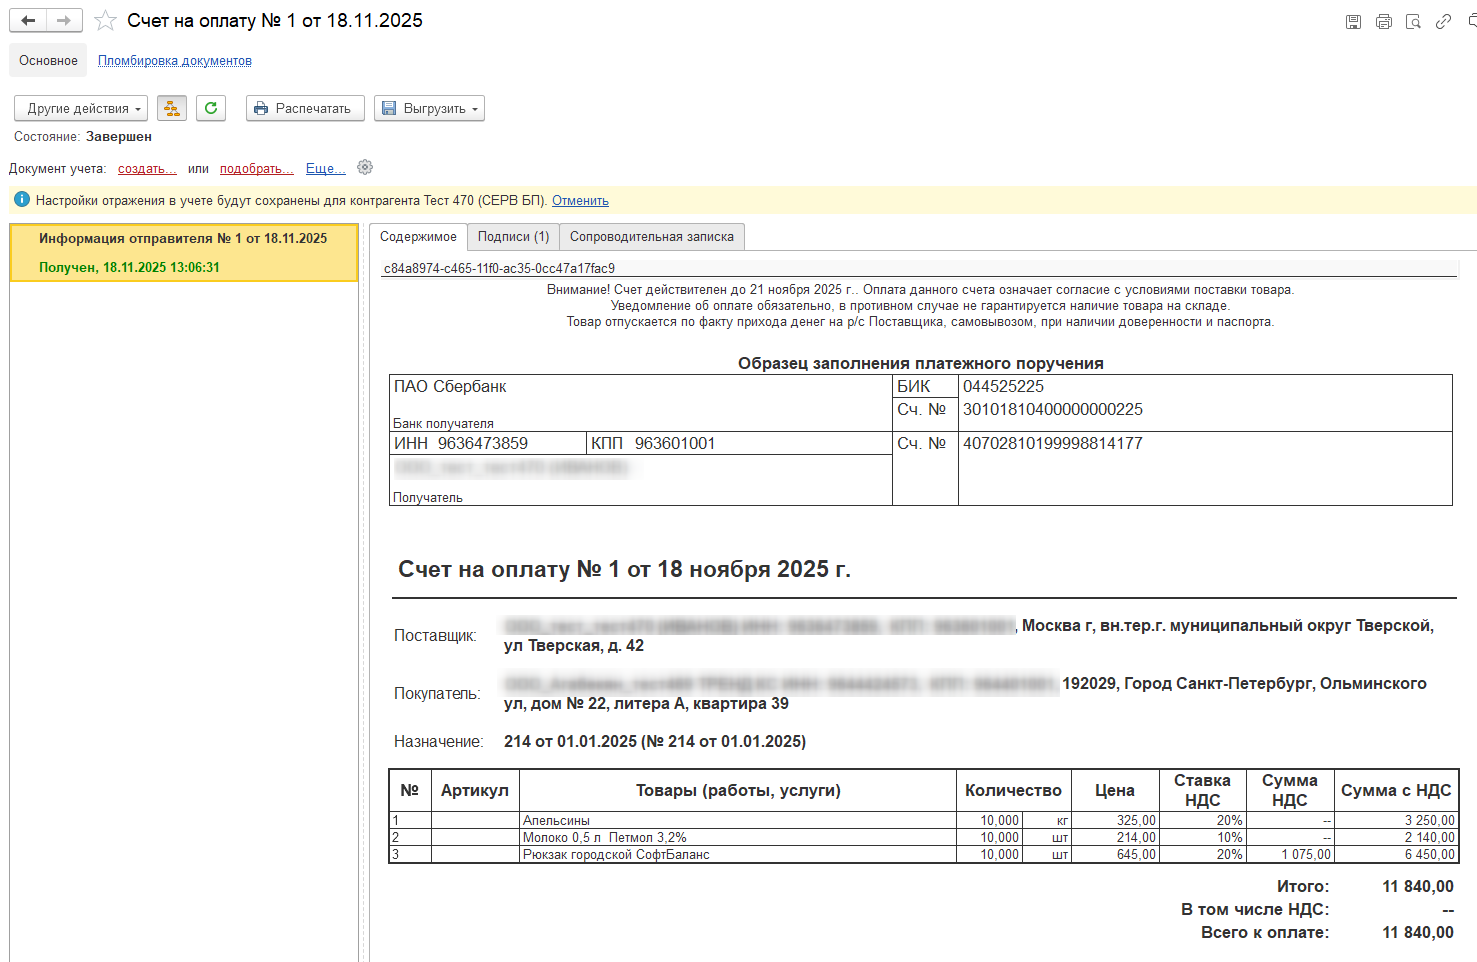The image size is (1477, 962).
Task: Open the "Сопроводительная записка" tab
Action: click(x=651, y=237)
